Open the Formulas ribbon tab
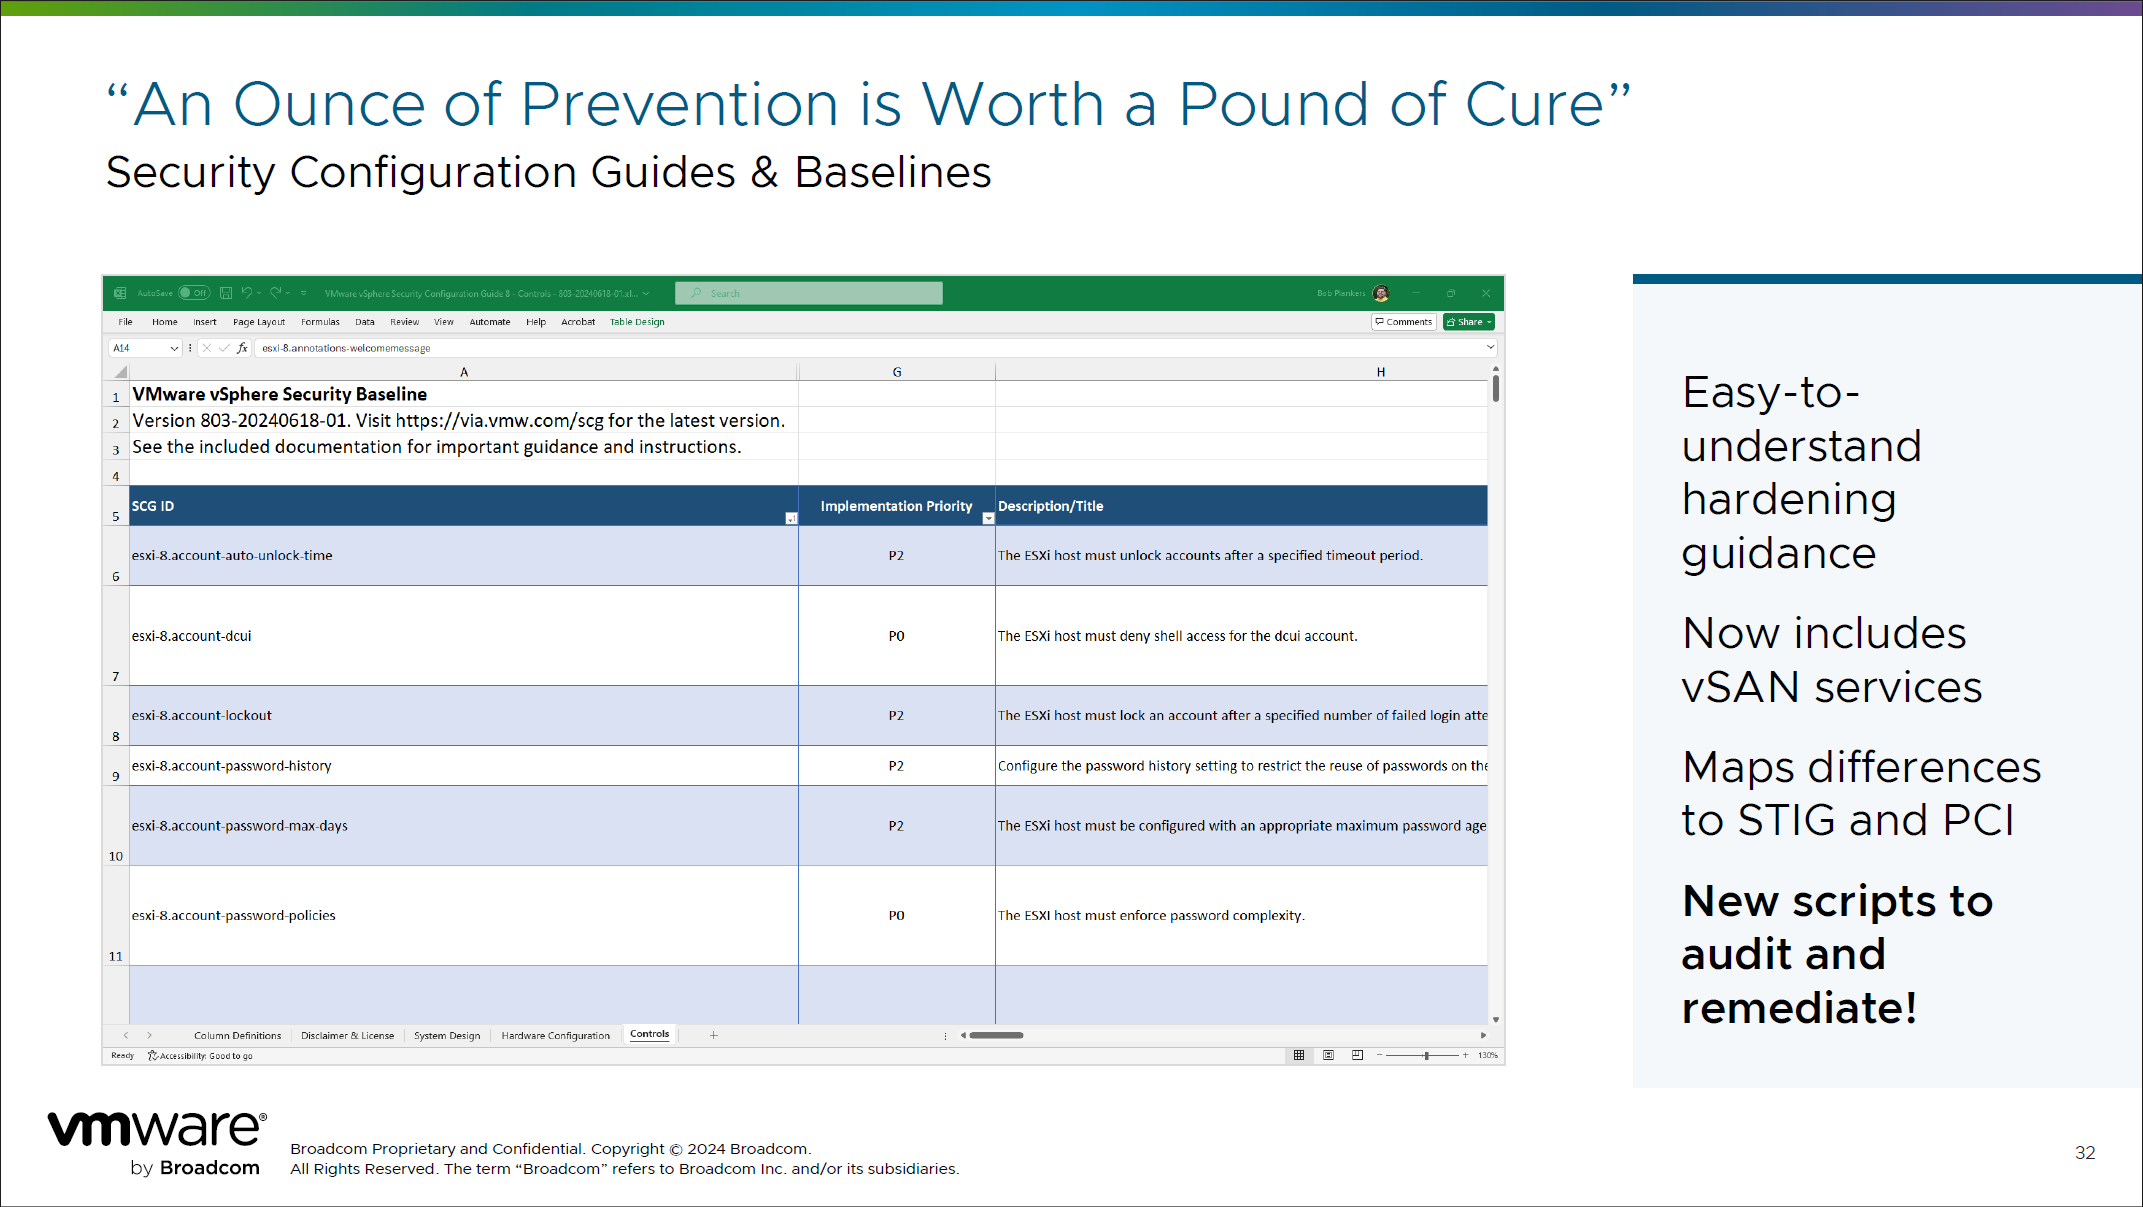The height and width of the screenshot is (1207, 2143). [x=320, y=322]
